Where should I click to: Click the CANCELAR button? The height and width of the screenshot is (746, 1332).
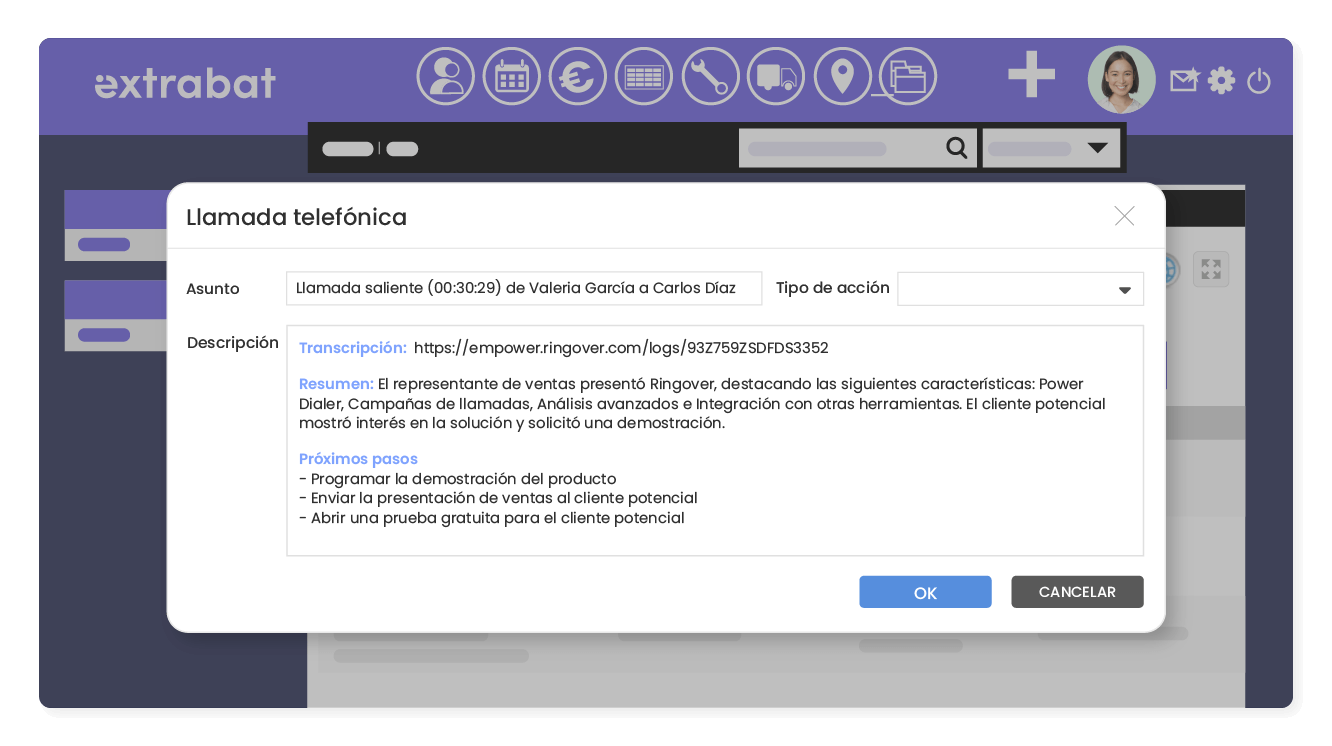1077,591
